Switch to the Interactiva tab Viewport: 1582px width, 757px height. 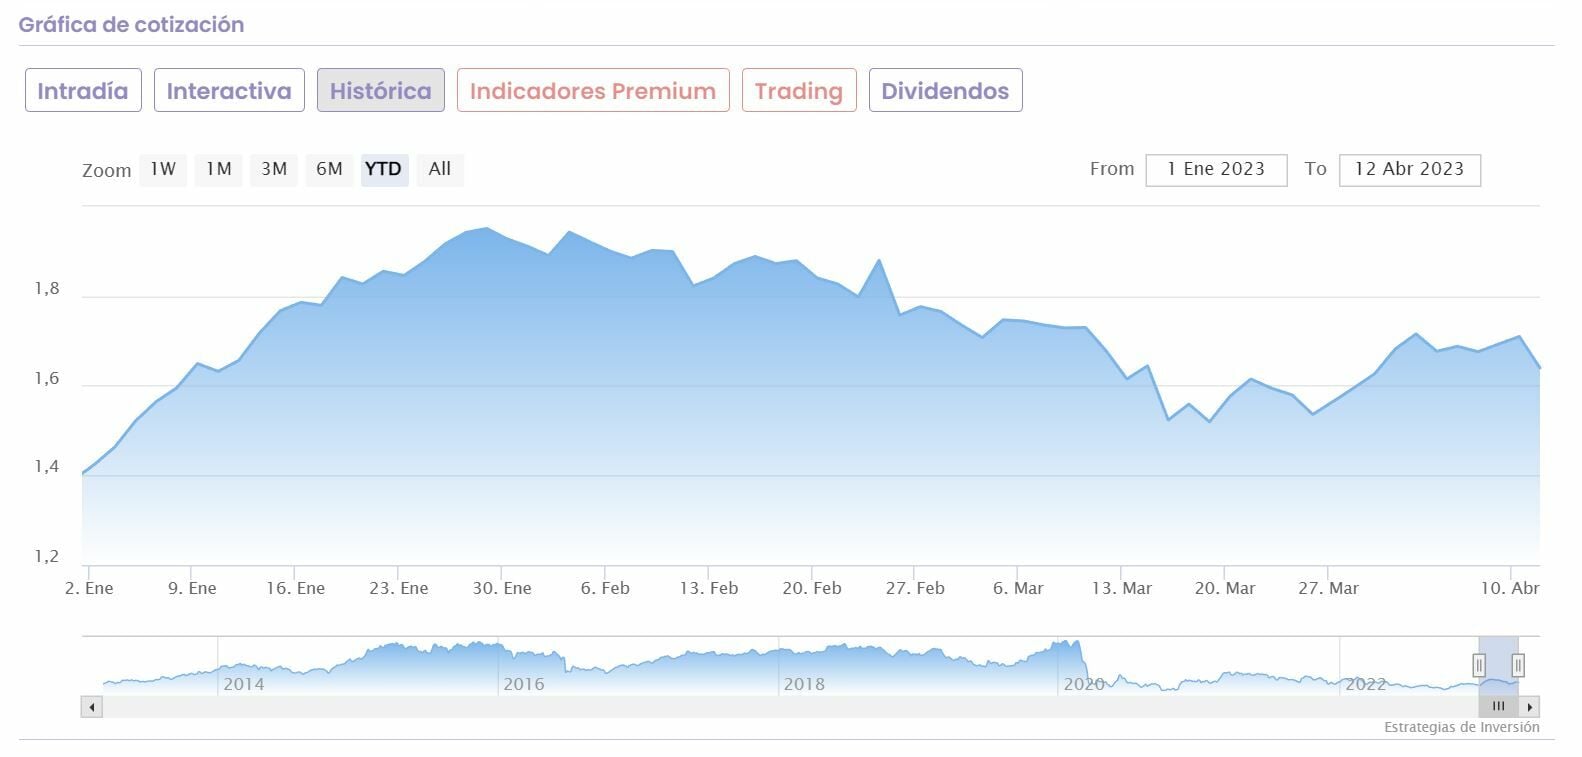(229, 91)
